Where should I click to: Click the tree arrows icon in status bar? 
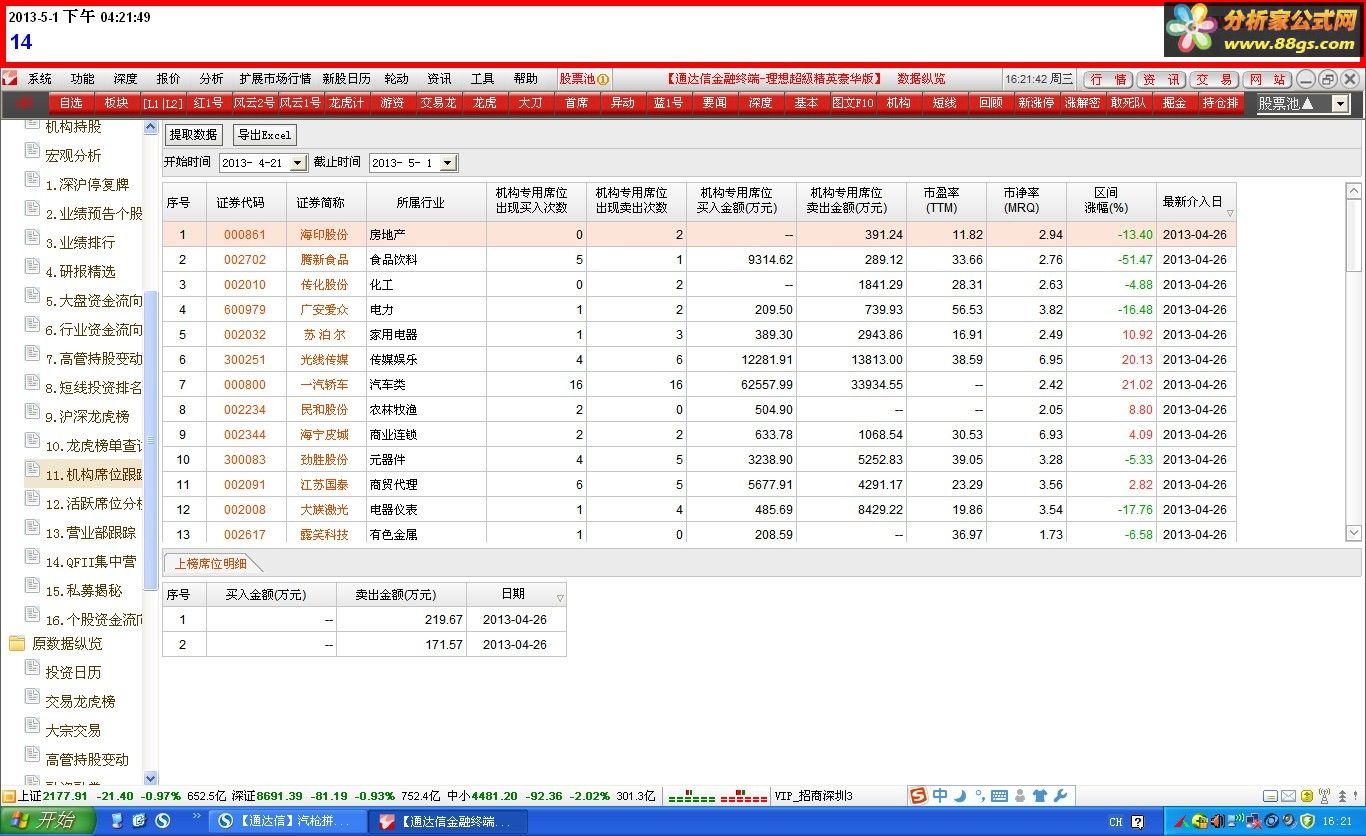[1343, 796]
